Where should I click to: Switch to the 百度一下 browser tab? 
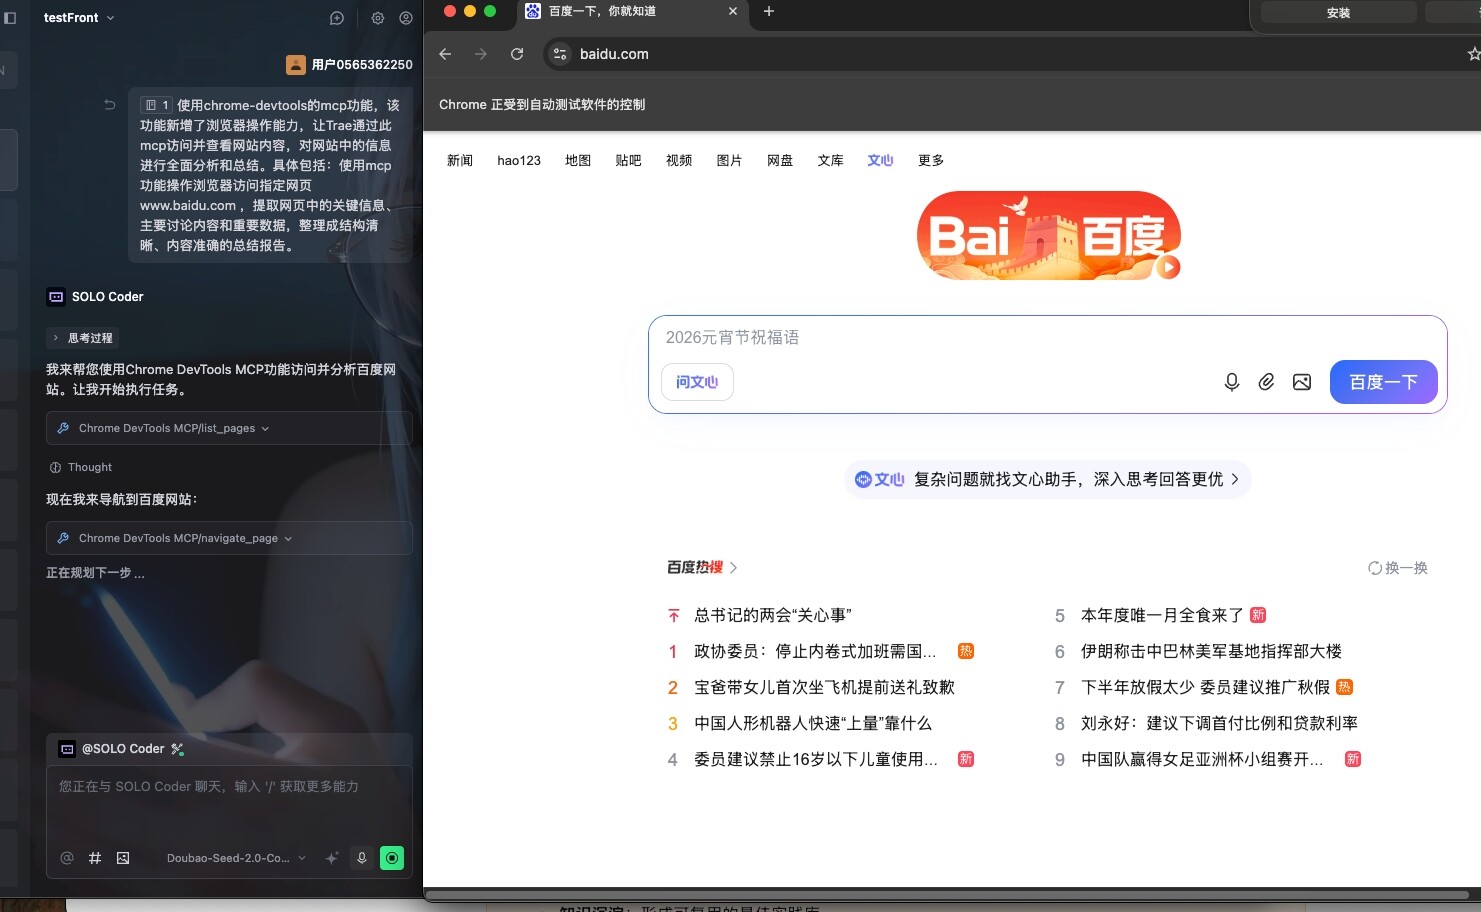pyautogui.click(x=620, y=12)
